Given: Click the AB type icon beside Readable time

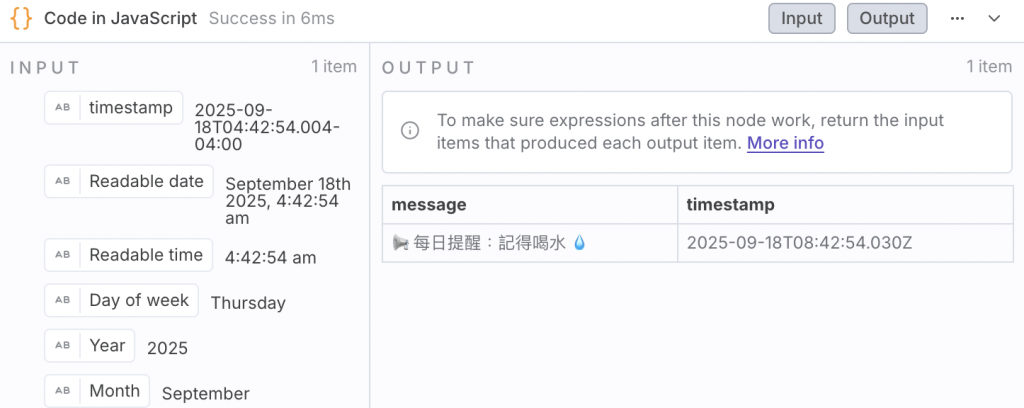Looking at the screenshot, I should [x=62, y=255].
